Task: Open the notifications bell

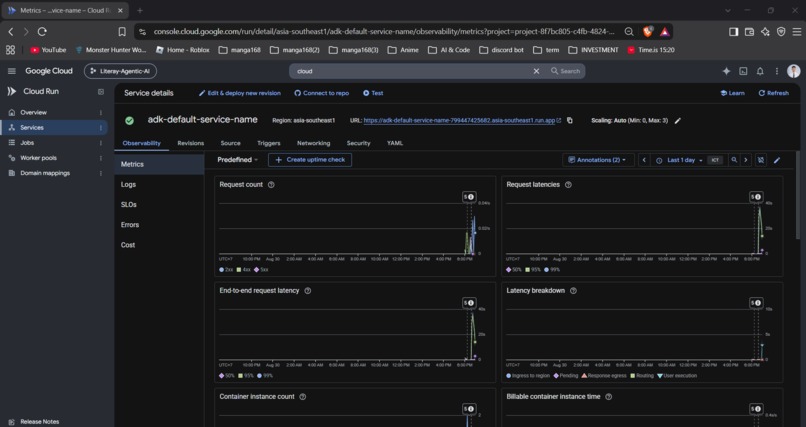Action: tap(760, 71)
